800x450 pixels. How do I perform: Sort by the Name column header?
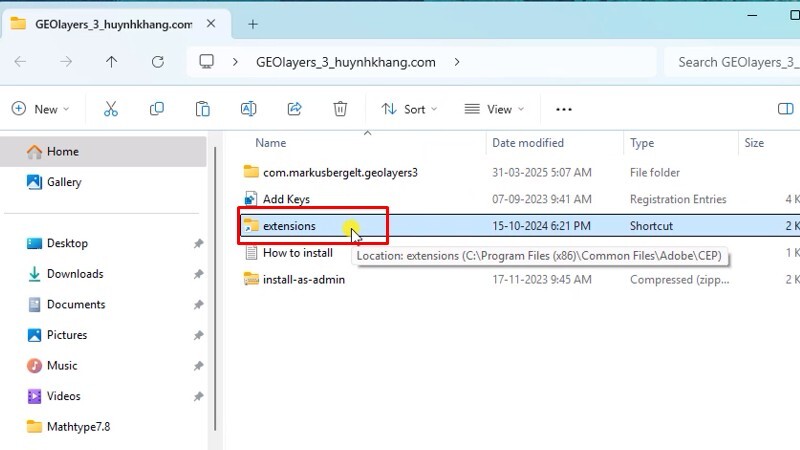pos(270,143)
